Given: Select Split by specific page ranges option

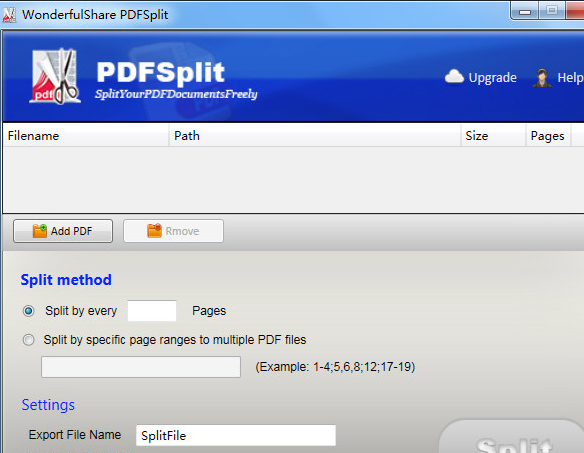Looking at the screenshot, I should pyautogui.click(x=28, y=340).
